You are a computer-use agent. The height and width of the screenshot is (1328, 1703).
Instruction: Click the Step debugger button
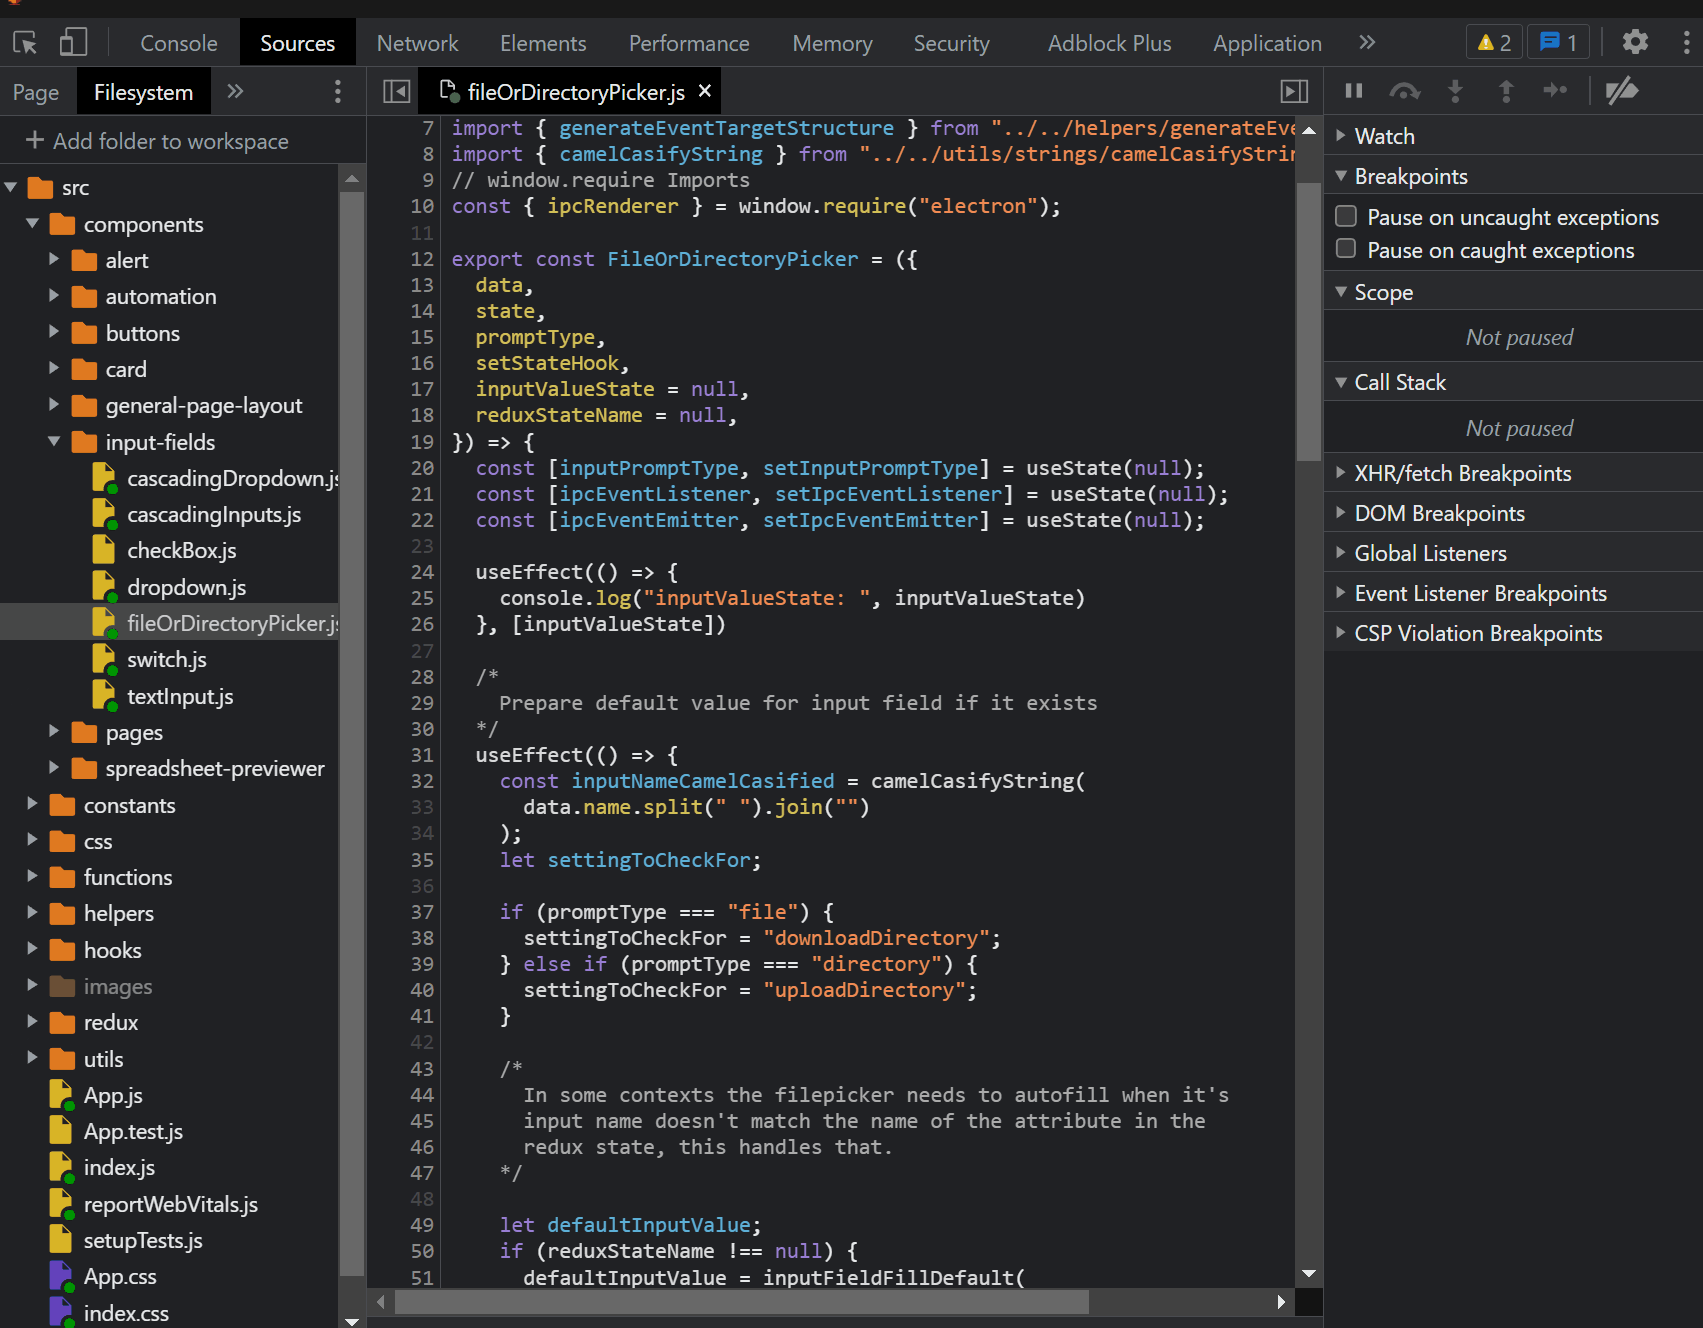(x=1555, y=91)
